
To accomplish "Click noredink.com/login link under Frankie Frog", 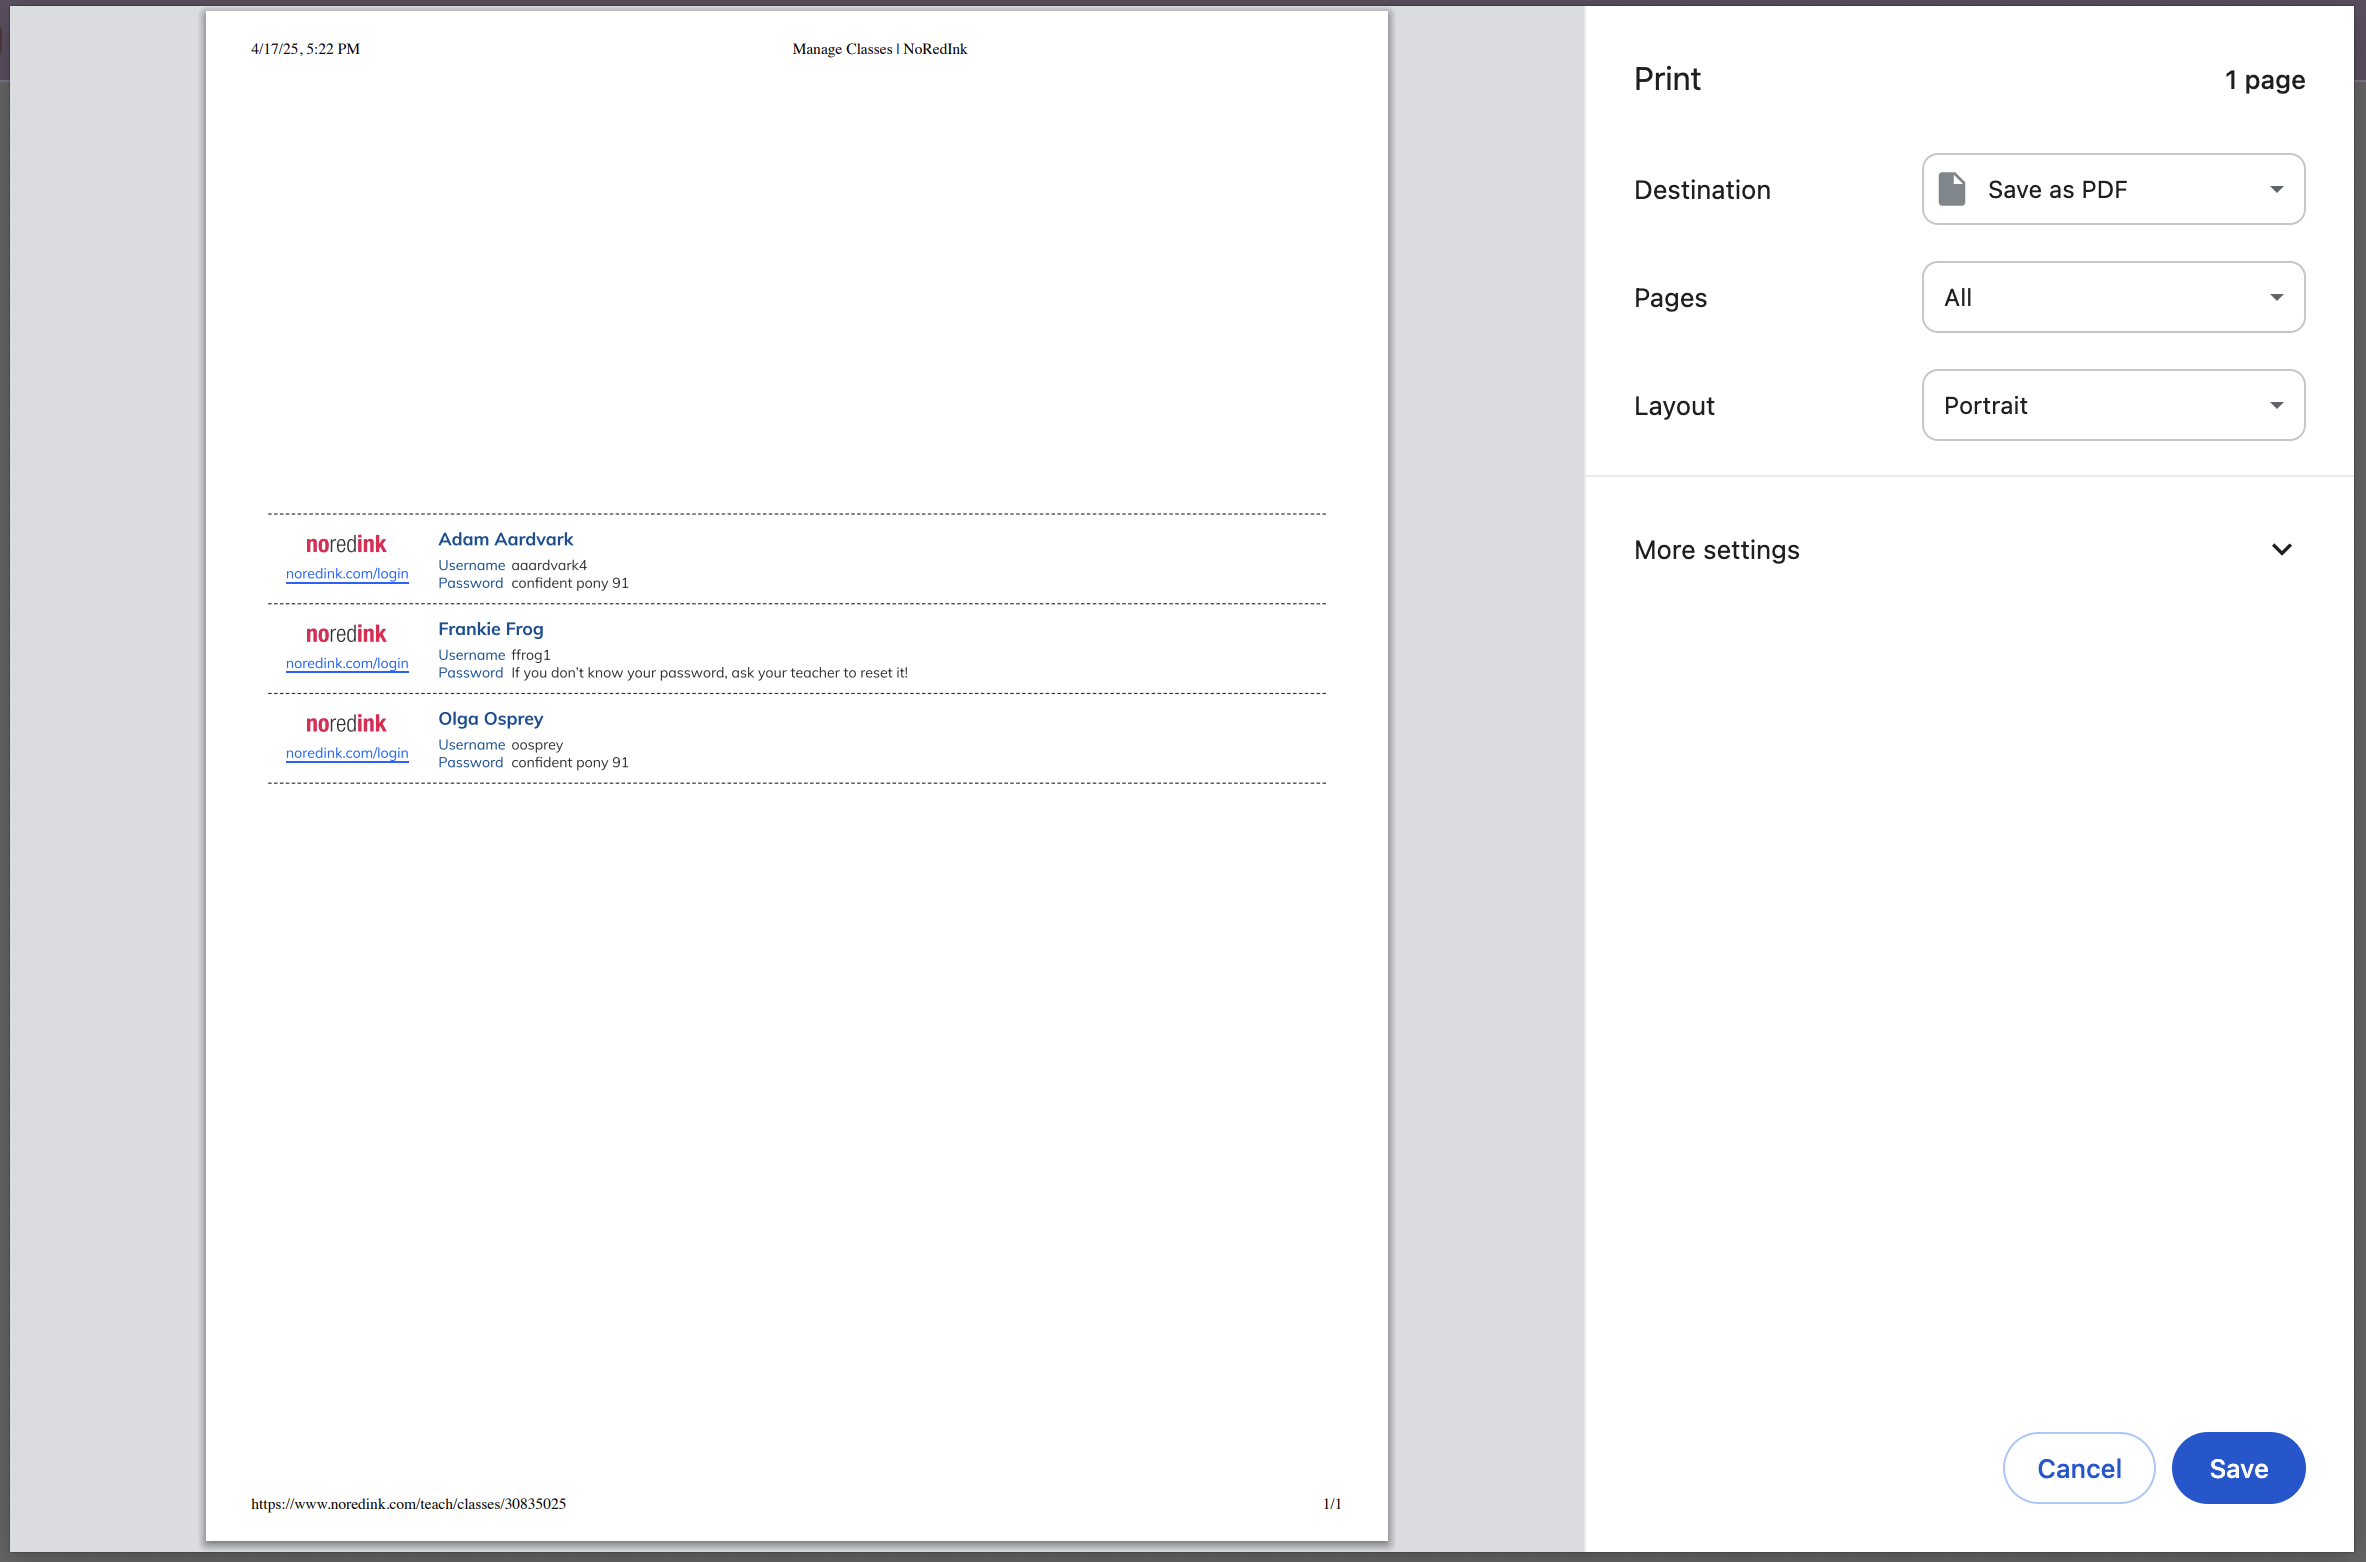I will [x=347, y=663].
